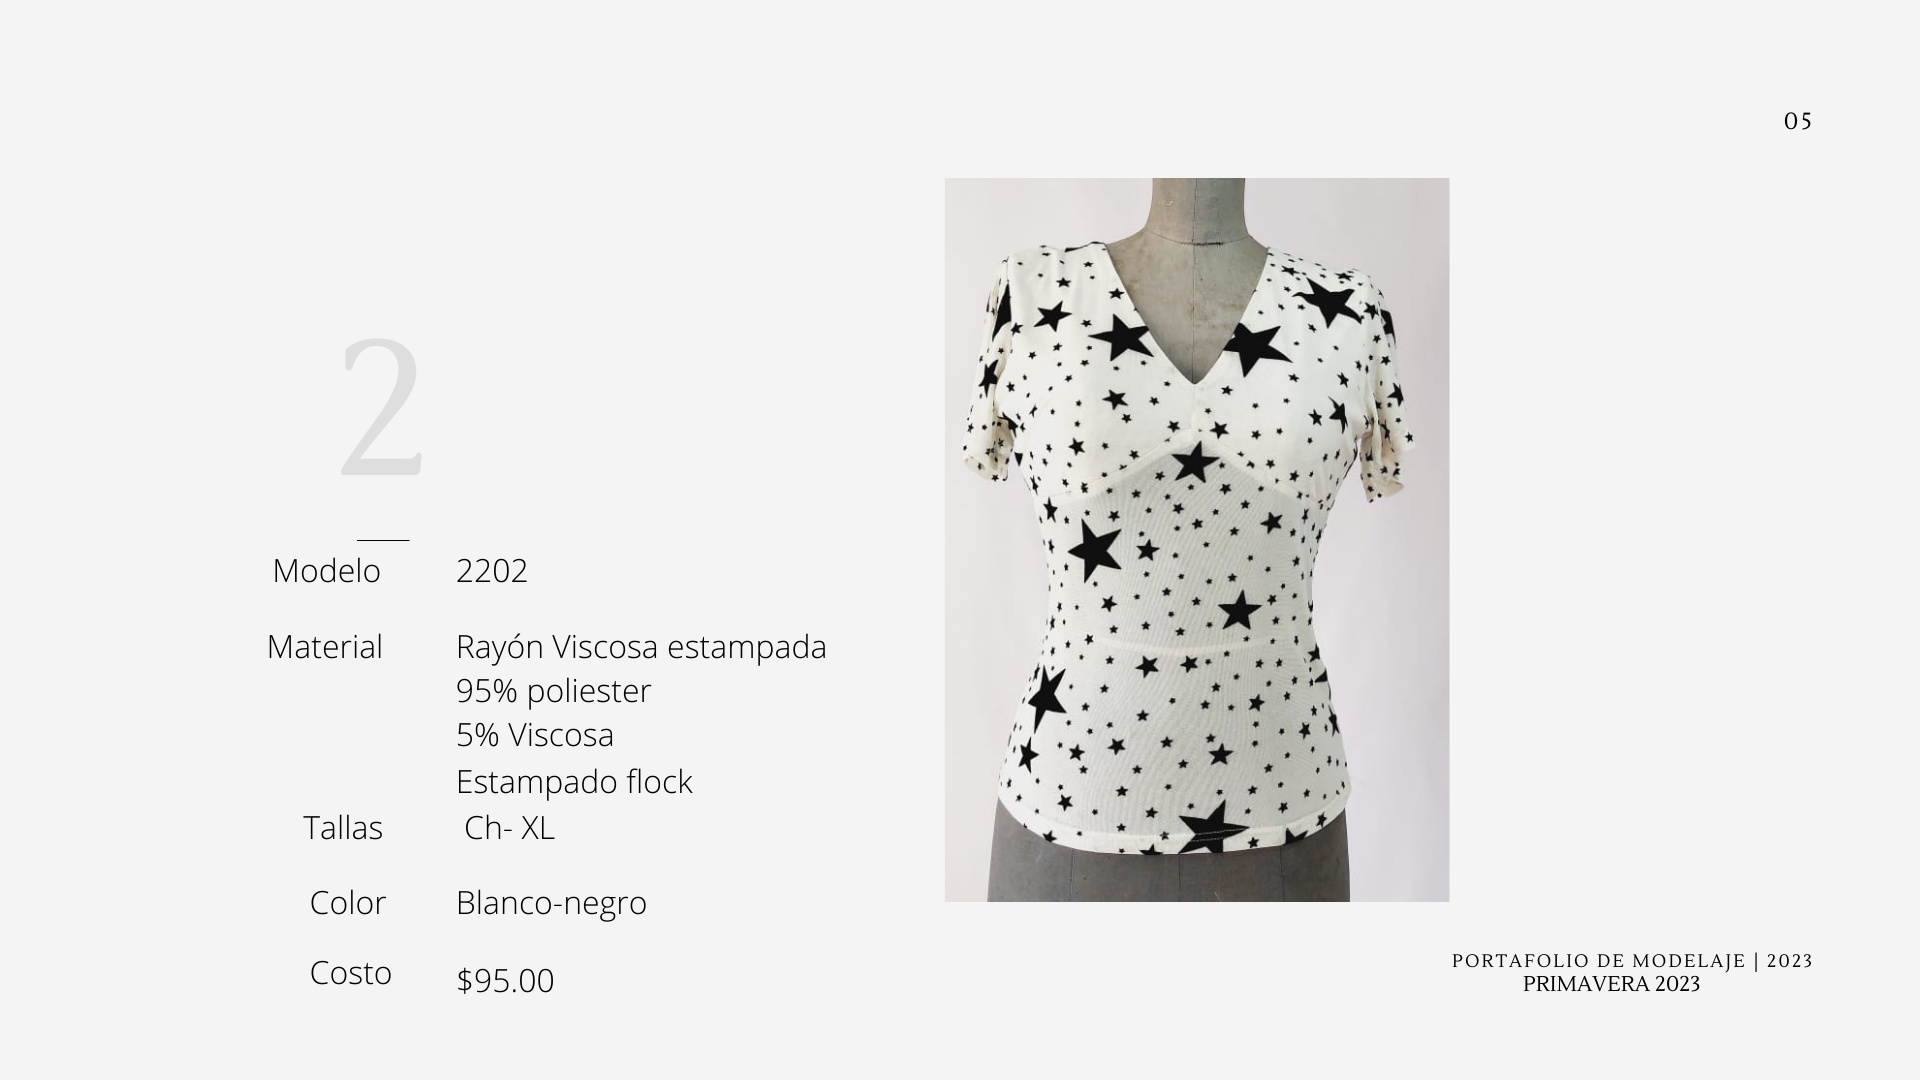Click the PORTAFOLIO DE MODELAJE | 2023 footer

(x=1632, y=961)
